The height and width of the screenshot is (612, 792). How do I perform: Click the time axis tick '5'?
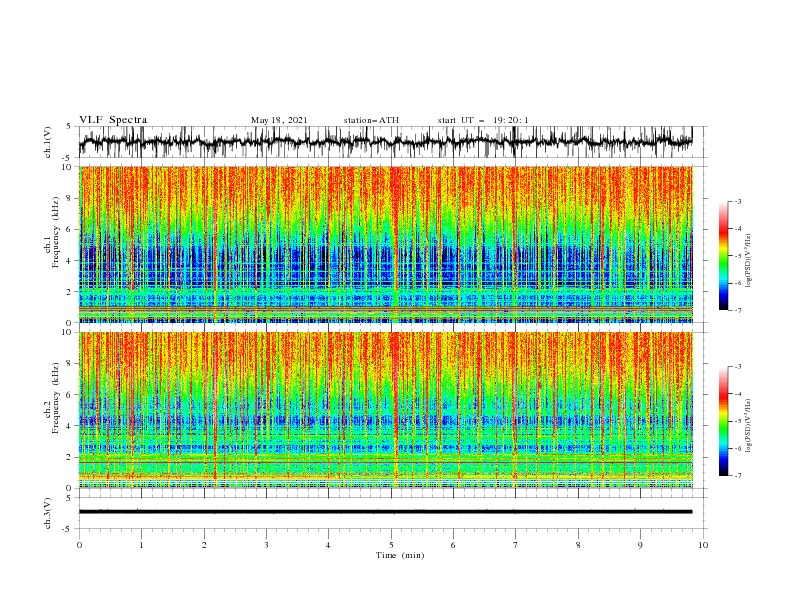coord(391,545)
